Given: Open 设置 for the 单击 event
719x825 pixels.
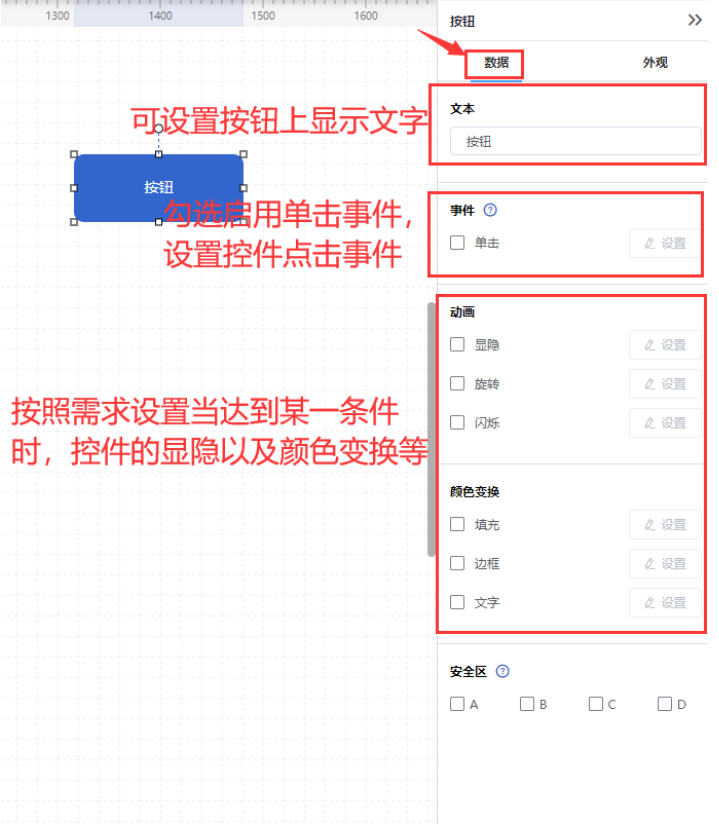Looking at the screenshot, I should (665, 243).
